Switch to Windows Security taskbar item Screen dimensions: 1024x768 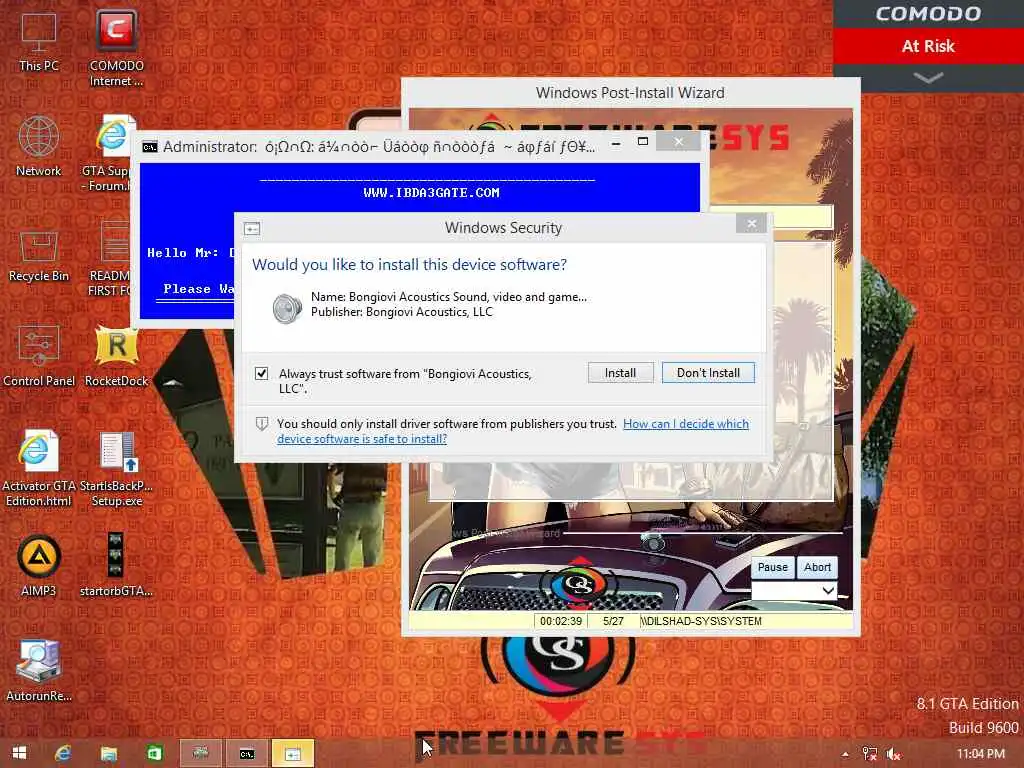tap(293, 753)
